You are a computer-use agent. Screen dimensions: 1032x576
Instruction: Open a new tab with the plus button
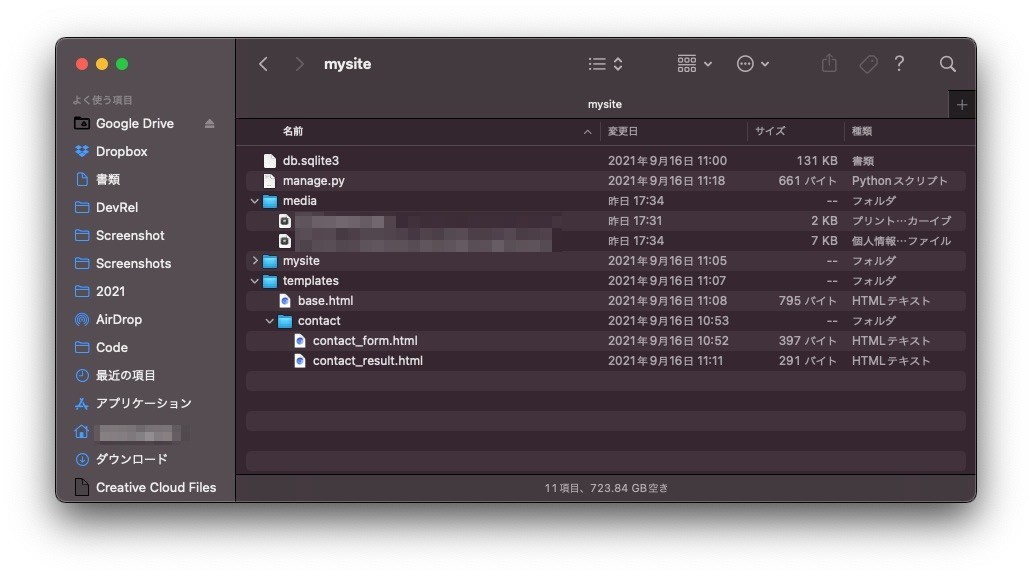tap(961, 104)
